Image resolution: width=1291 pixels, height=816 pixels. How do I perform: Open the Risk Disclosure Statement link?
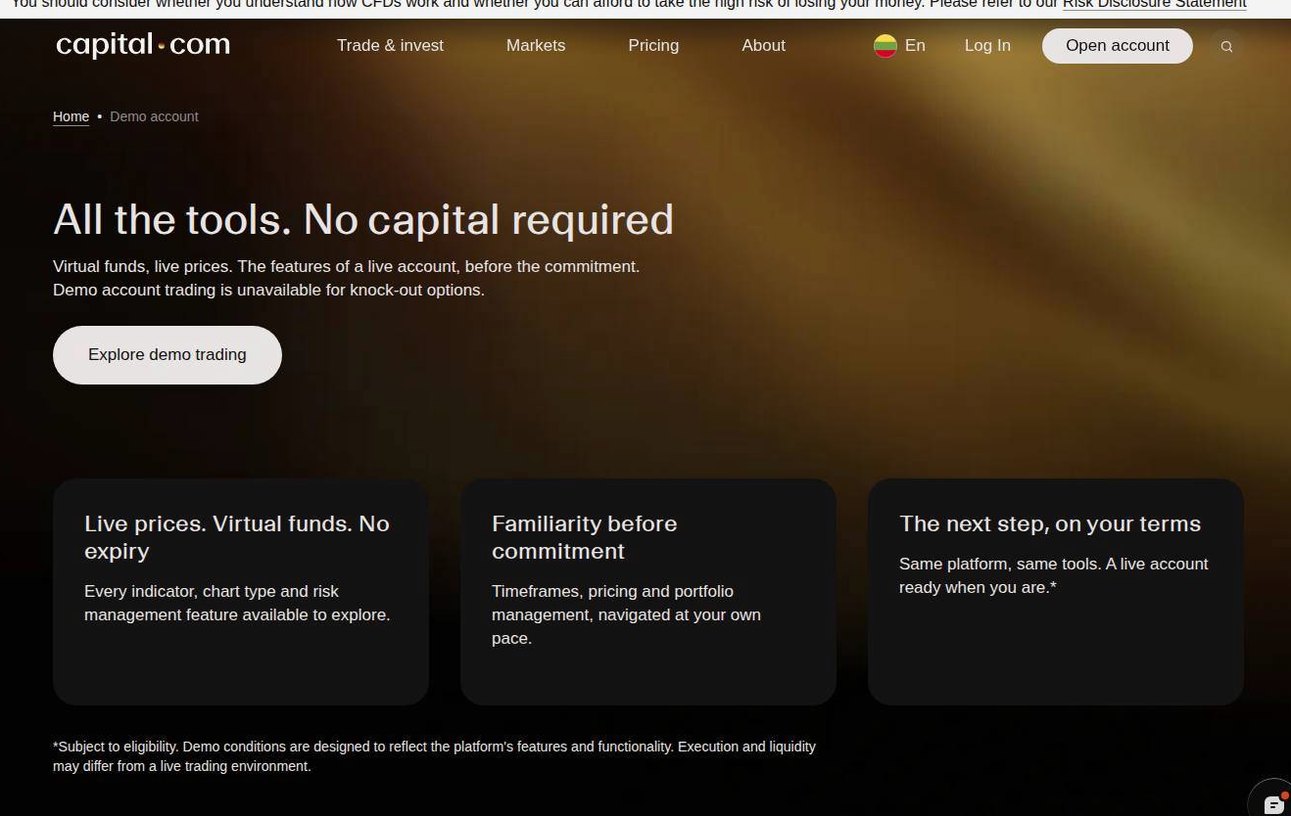(1154, 5)
